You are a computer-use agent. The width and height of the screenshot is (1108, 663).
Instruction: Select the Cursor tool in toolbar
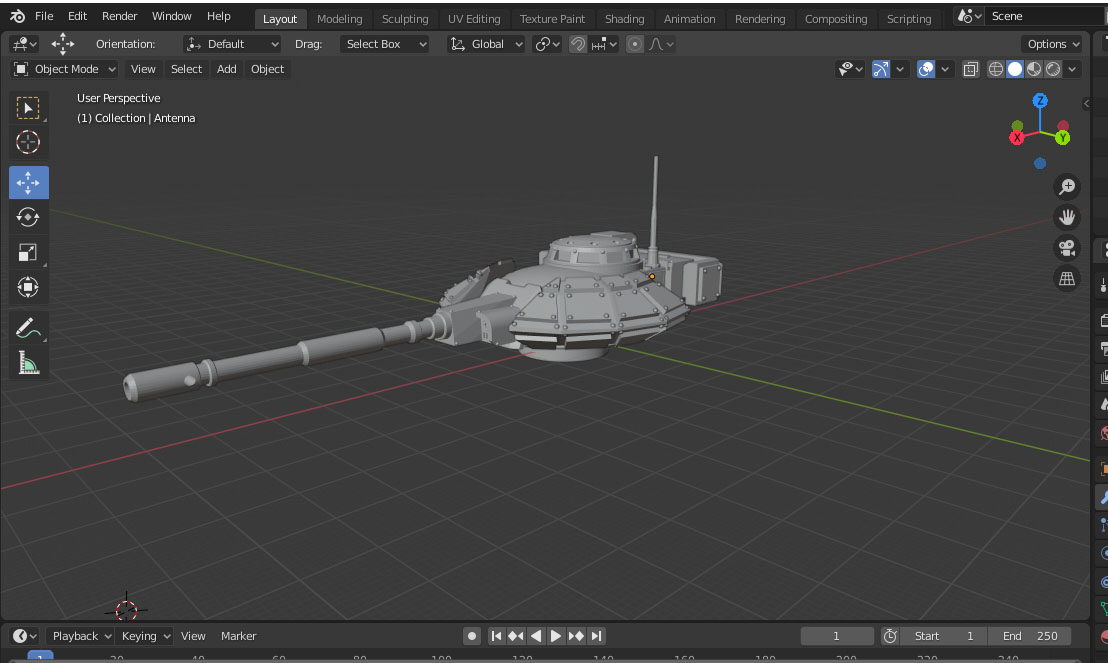pos(28,143)
